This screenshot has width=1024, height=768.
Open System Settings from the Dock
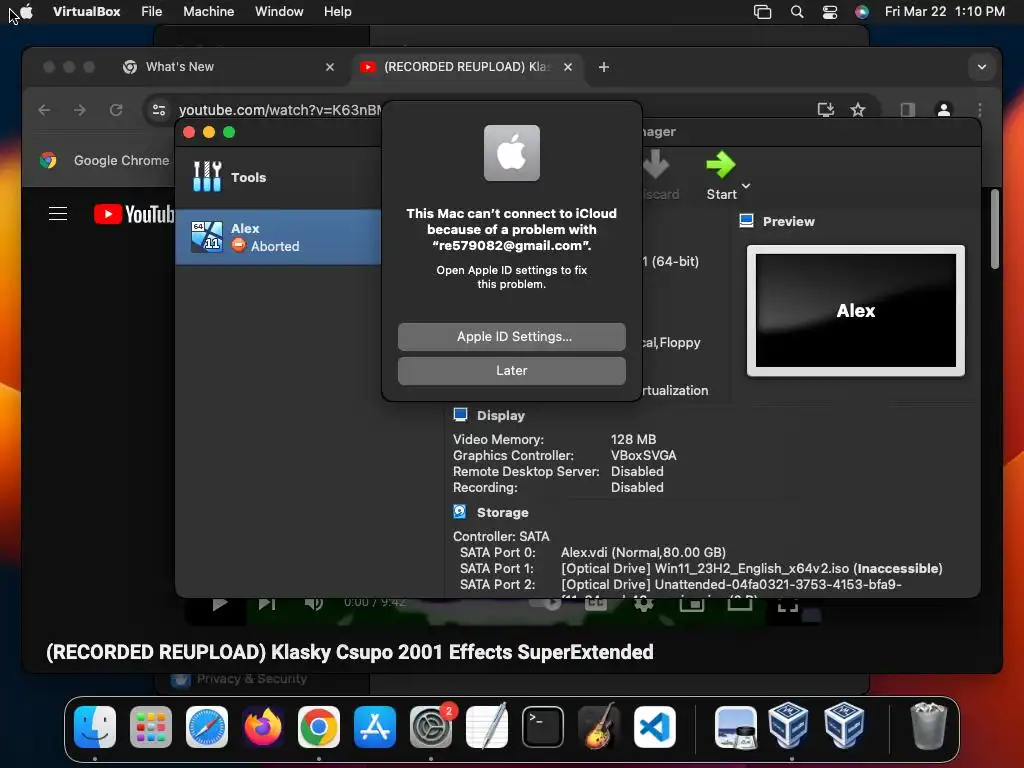coord(430,727)
